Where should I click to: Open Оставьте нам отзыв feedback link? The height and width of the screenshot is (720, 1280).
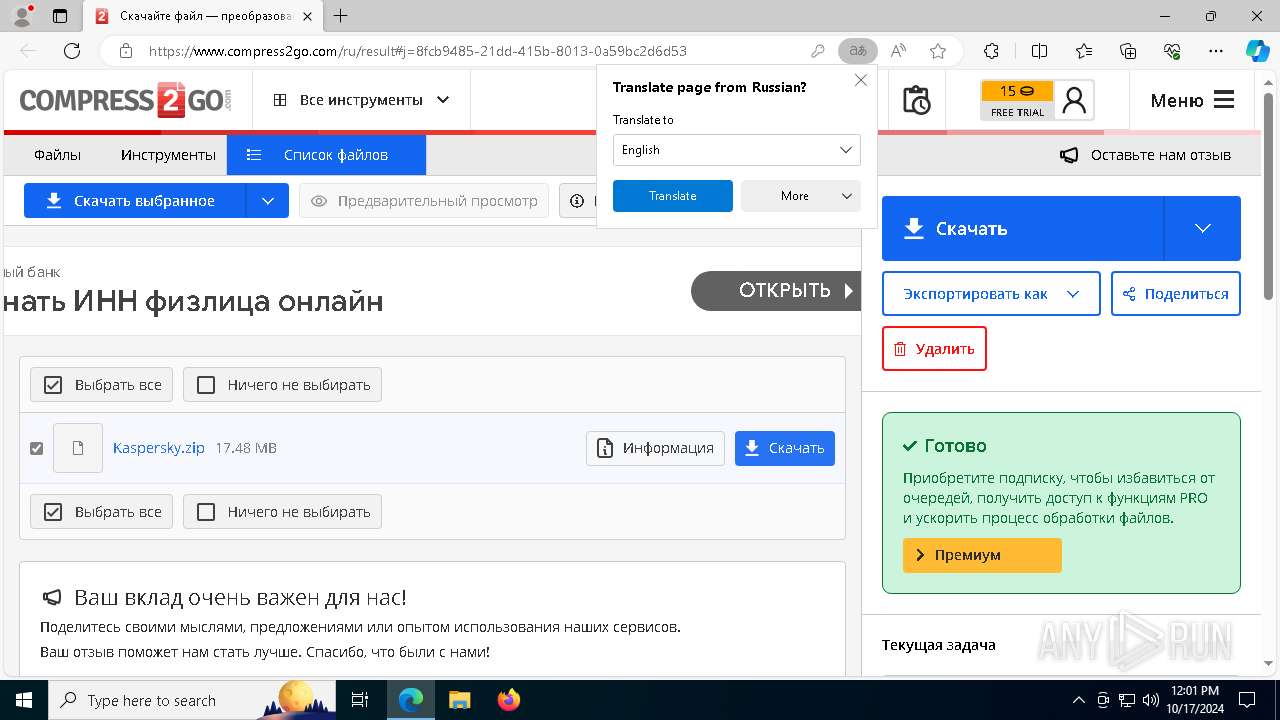pos(1146,155)
